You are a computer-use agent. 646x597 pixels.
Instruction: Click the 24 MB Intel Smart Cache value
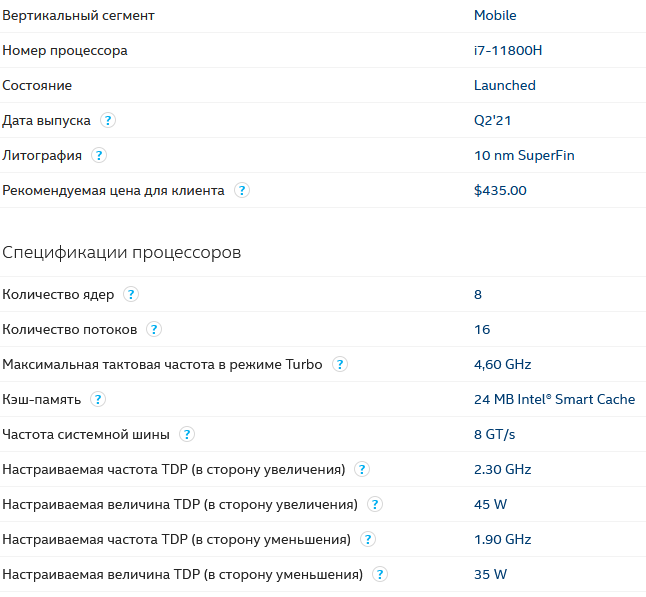pos(554,400)
